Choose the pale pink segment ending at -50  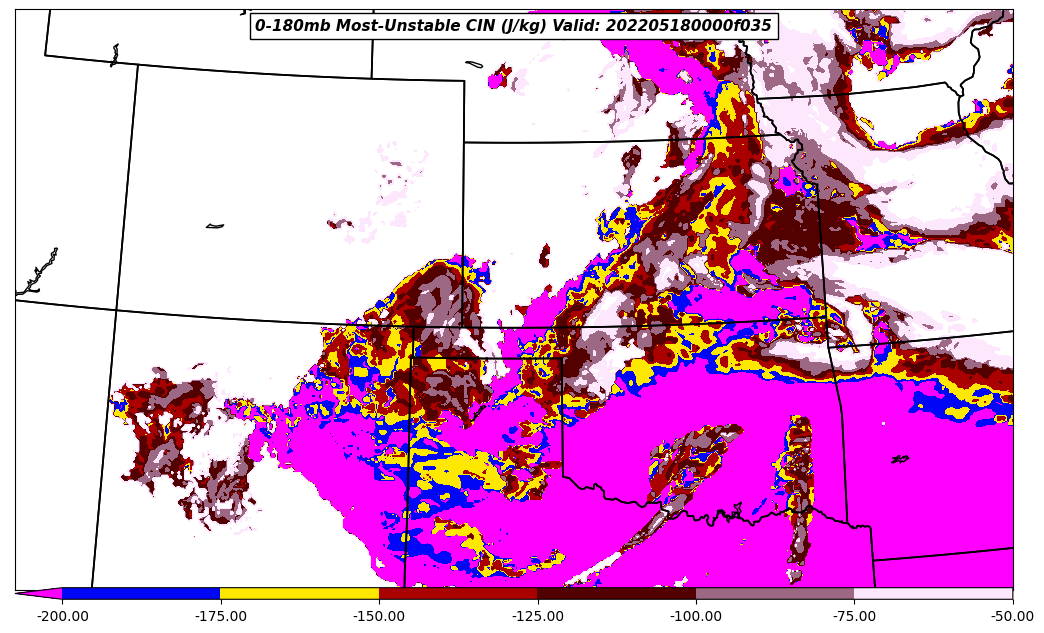click(x=933, y=593)
